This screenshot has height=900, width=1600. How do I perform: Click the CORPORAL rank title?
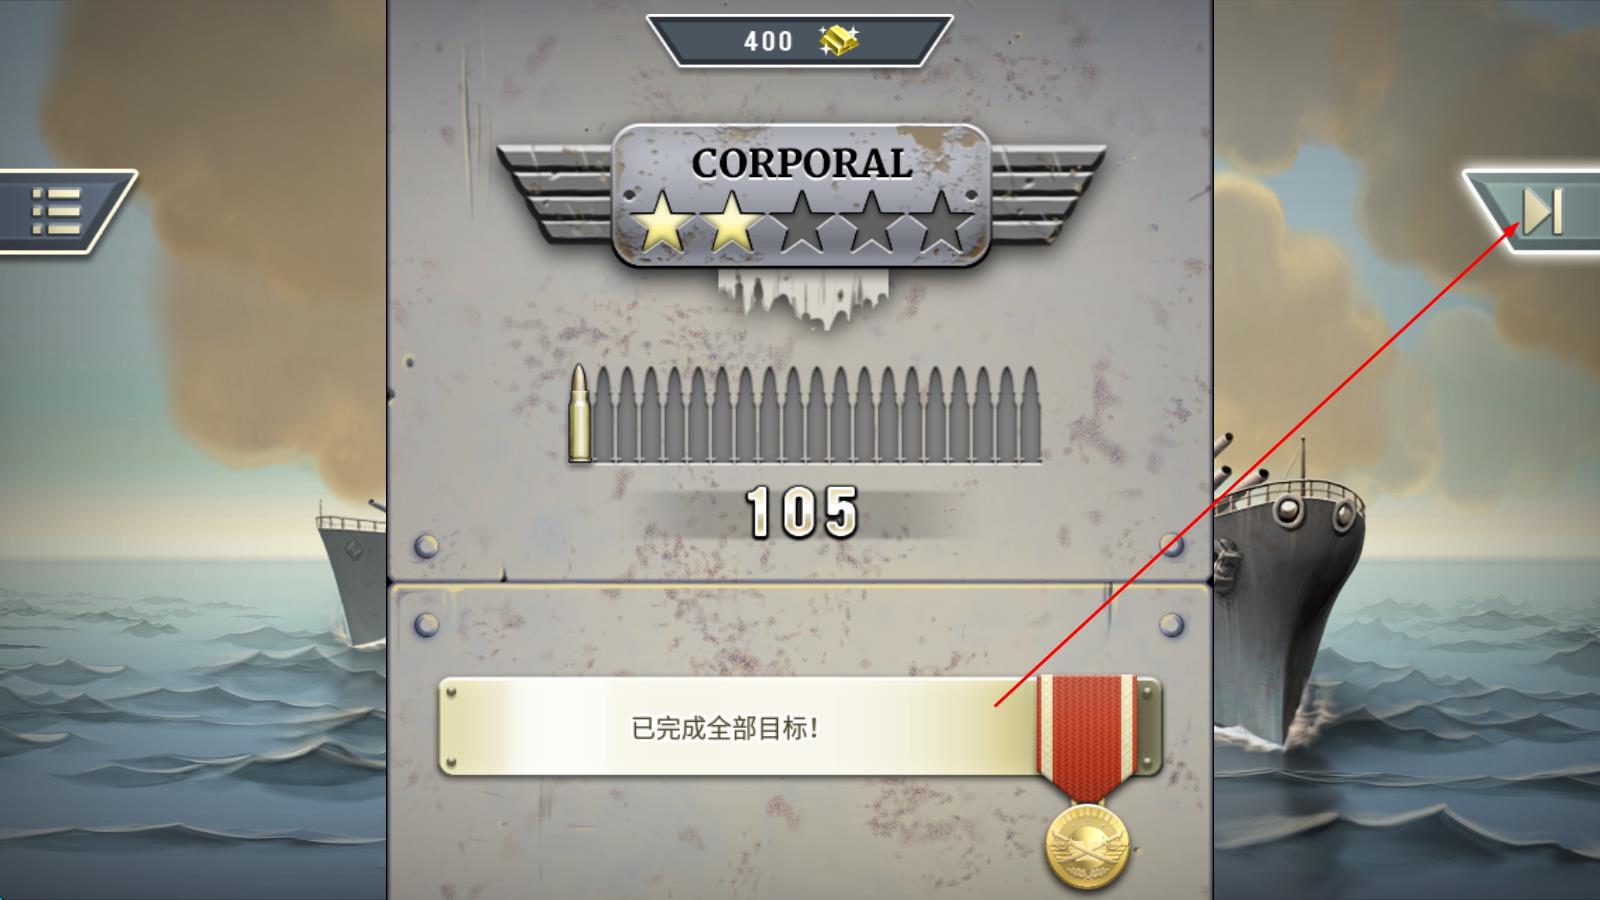[801, 163]
